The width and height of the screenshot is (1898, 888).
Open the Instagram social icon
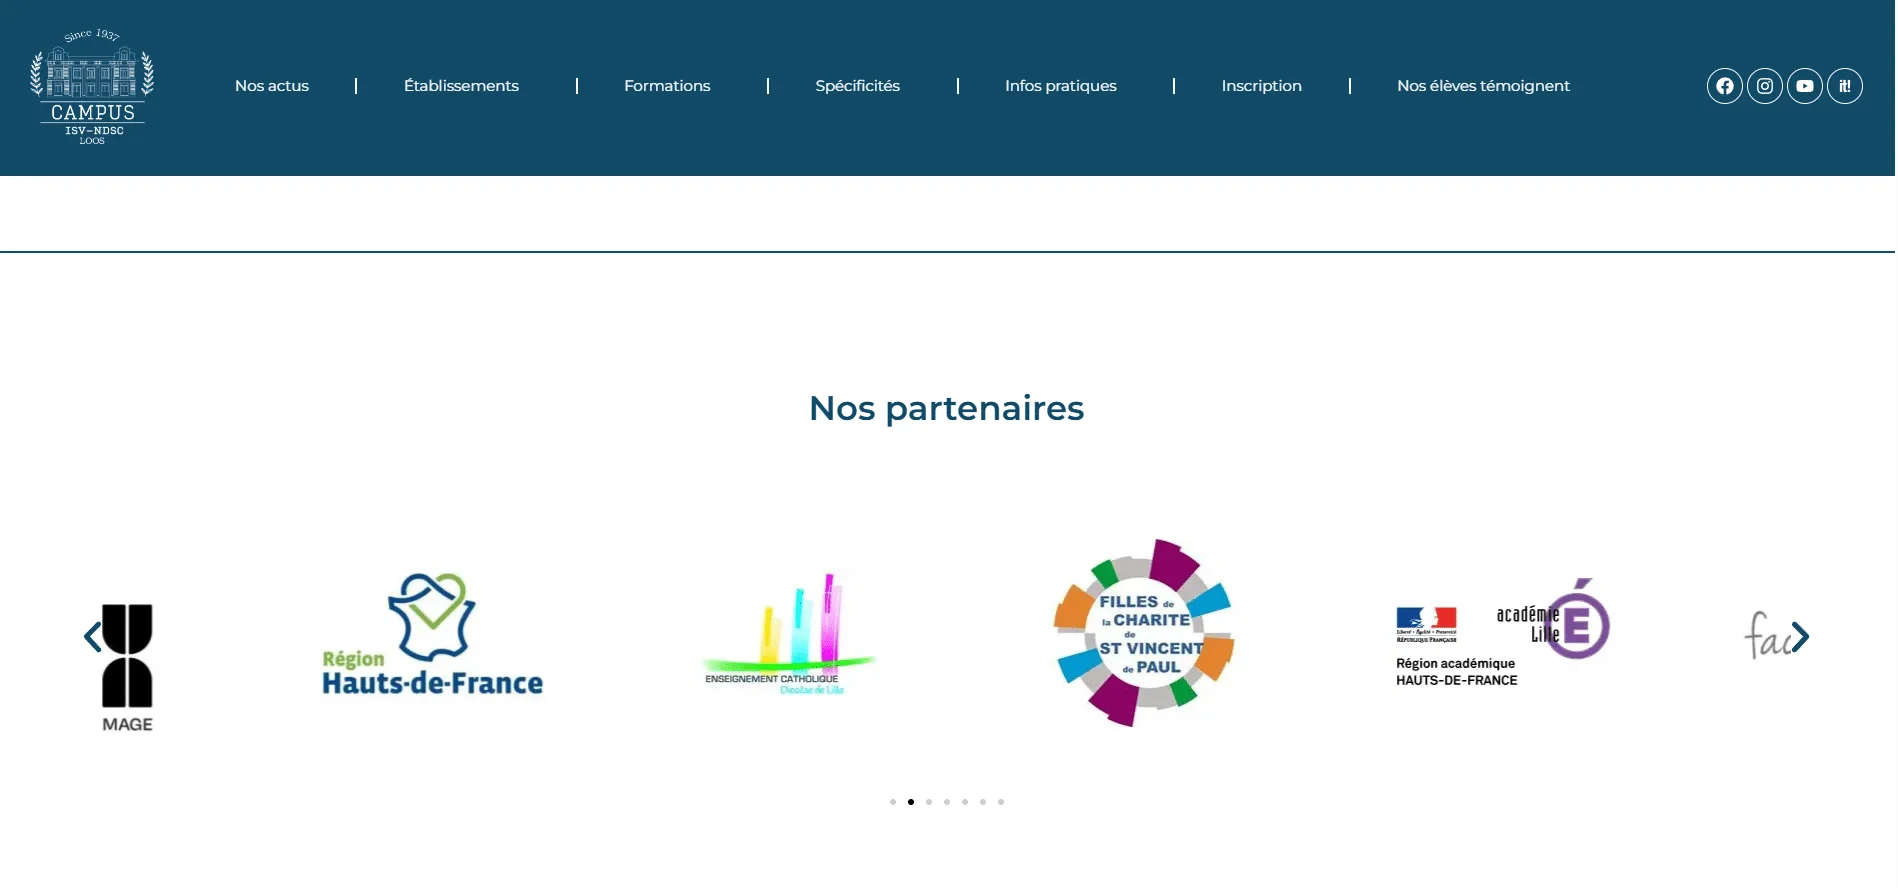pyautogui.click(x=1765, y=86)
